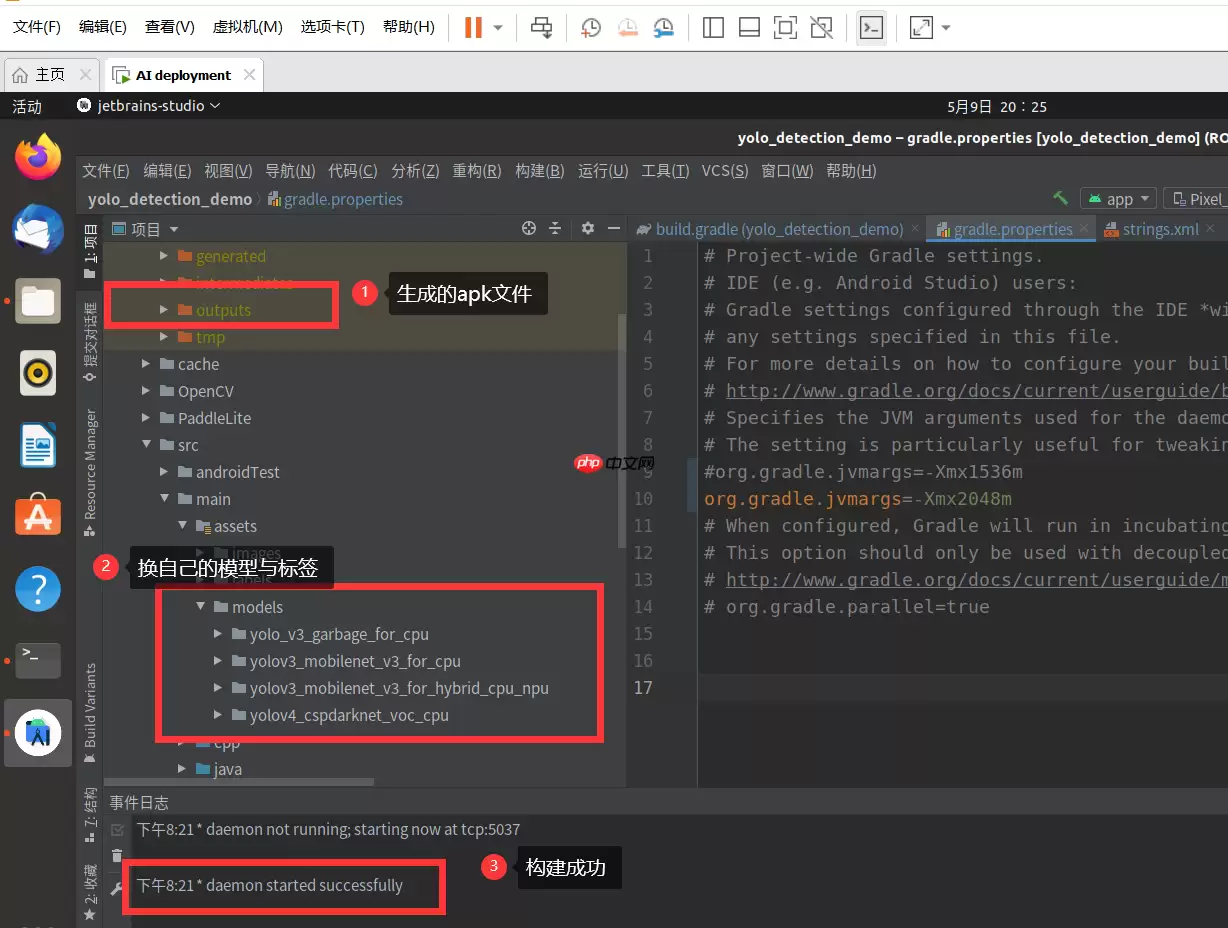Click the project panel settings gear icon
This screenshot has height=928, width=1228.
[x=588, y=229]
